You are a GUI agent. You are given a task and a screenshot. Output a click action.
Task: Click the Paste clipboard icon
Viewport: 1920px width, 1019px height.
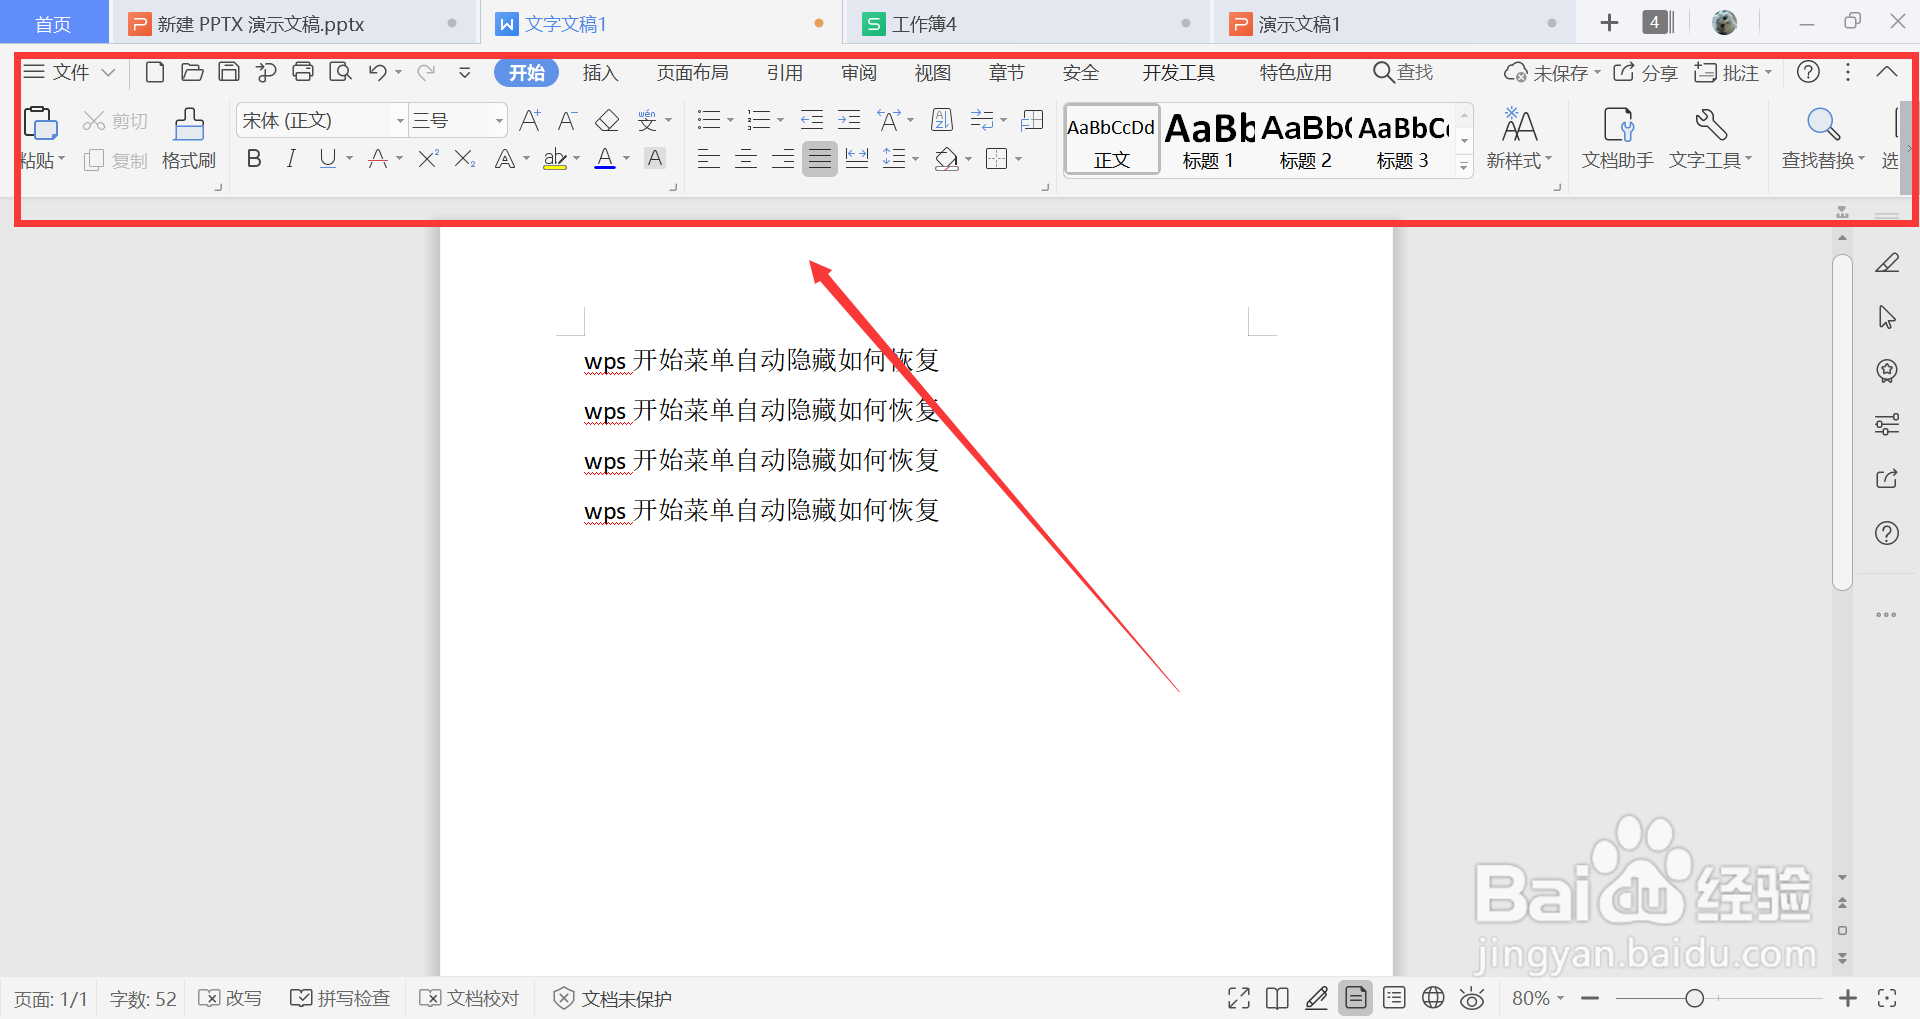pos(40,124)
